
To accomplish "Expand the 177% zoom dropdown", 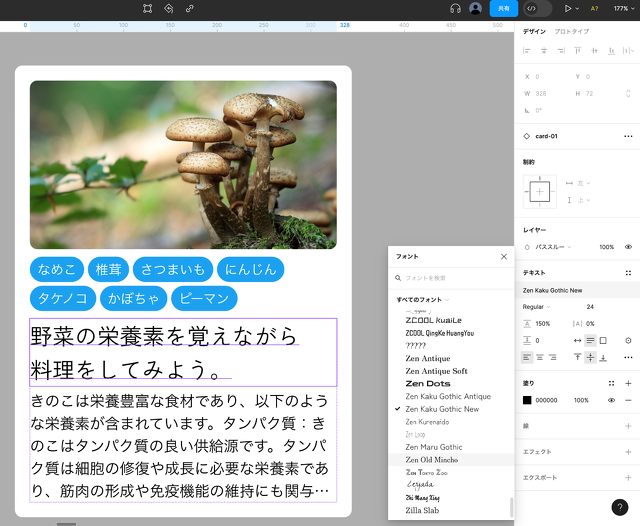I will pos(621,8).
